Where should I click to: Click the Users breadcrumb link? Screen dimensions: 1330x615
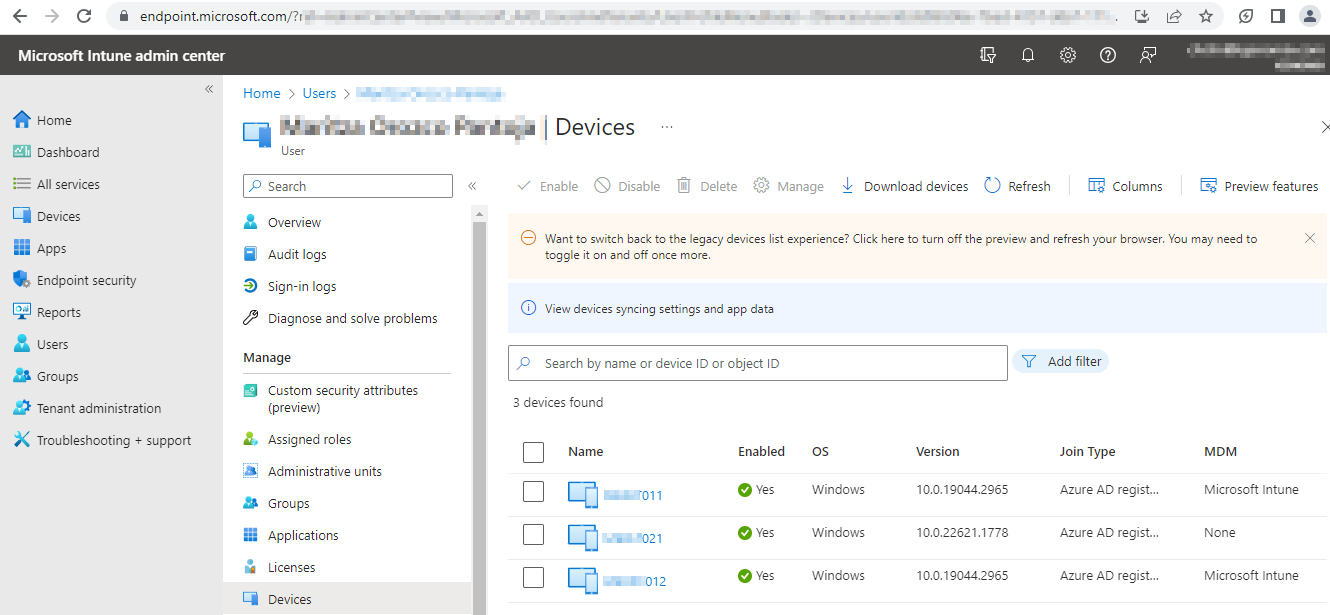[x=319, y=93]
